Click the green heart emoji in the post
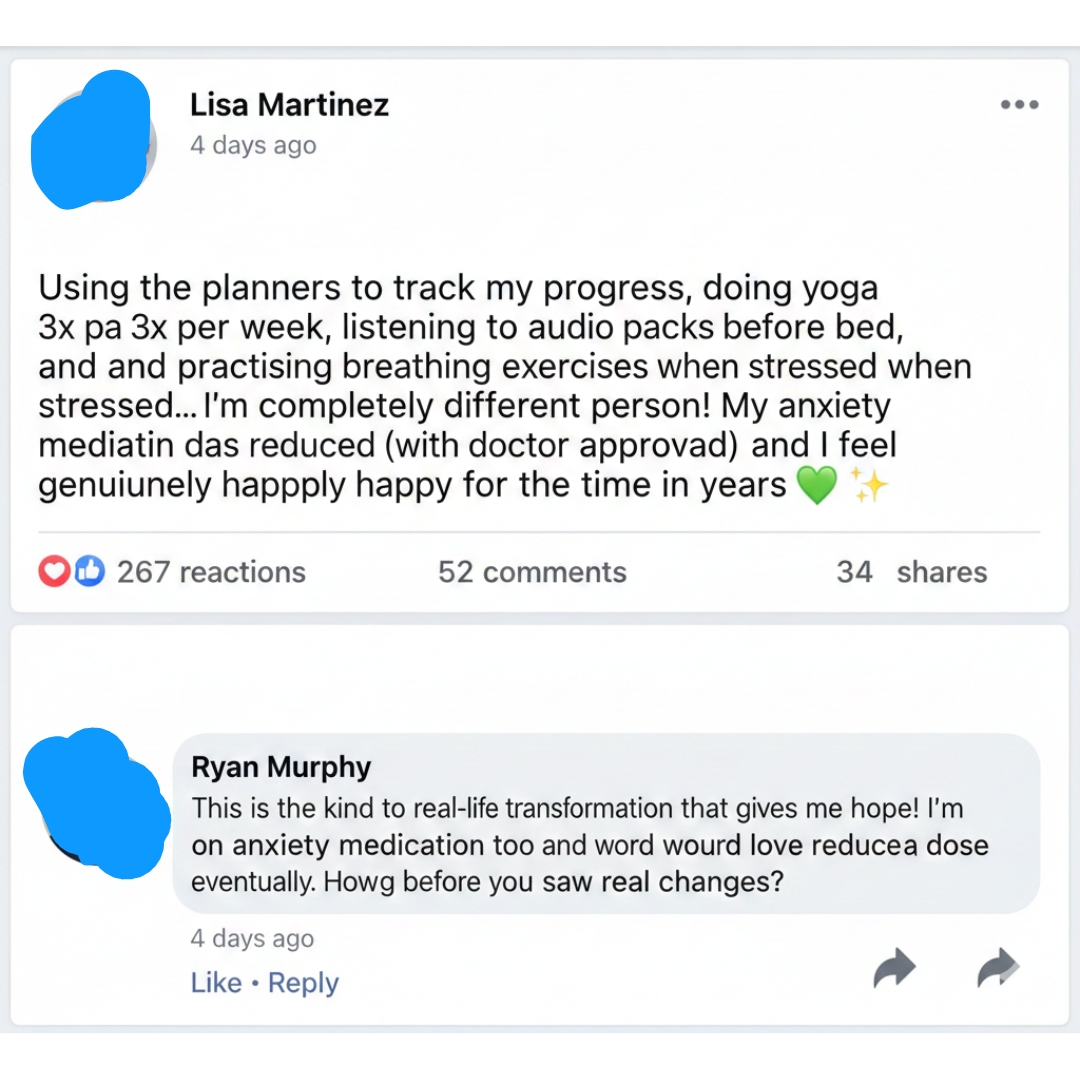1080x1080 pixels. tap(818, 485)
